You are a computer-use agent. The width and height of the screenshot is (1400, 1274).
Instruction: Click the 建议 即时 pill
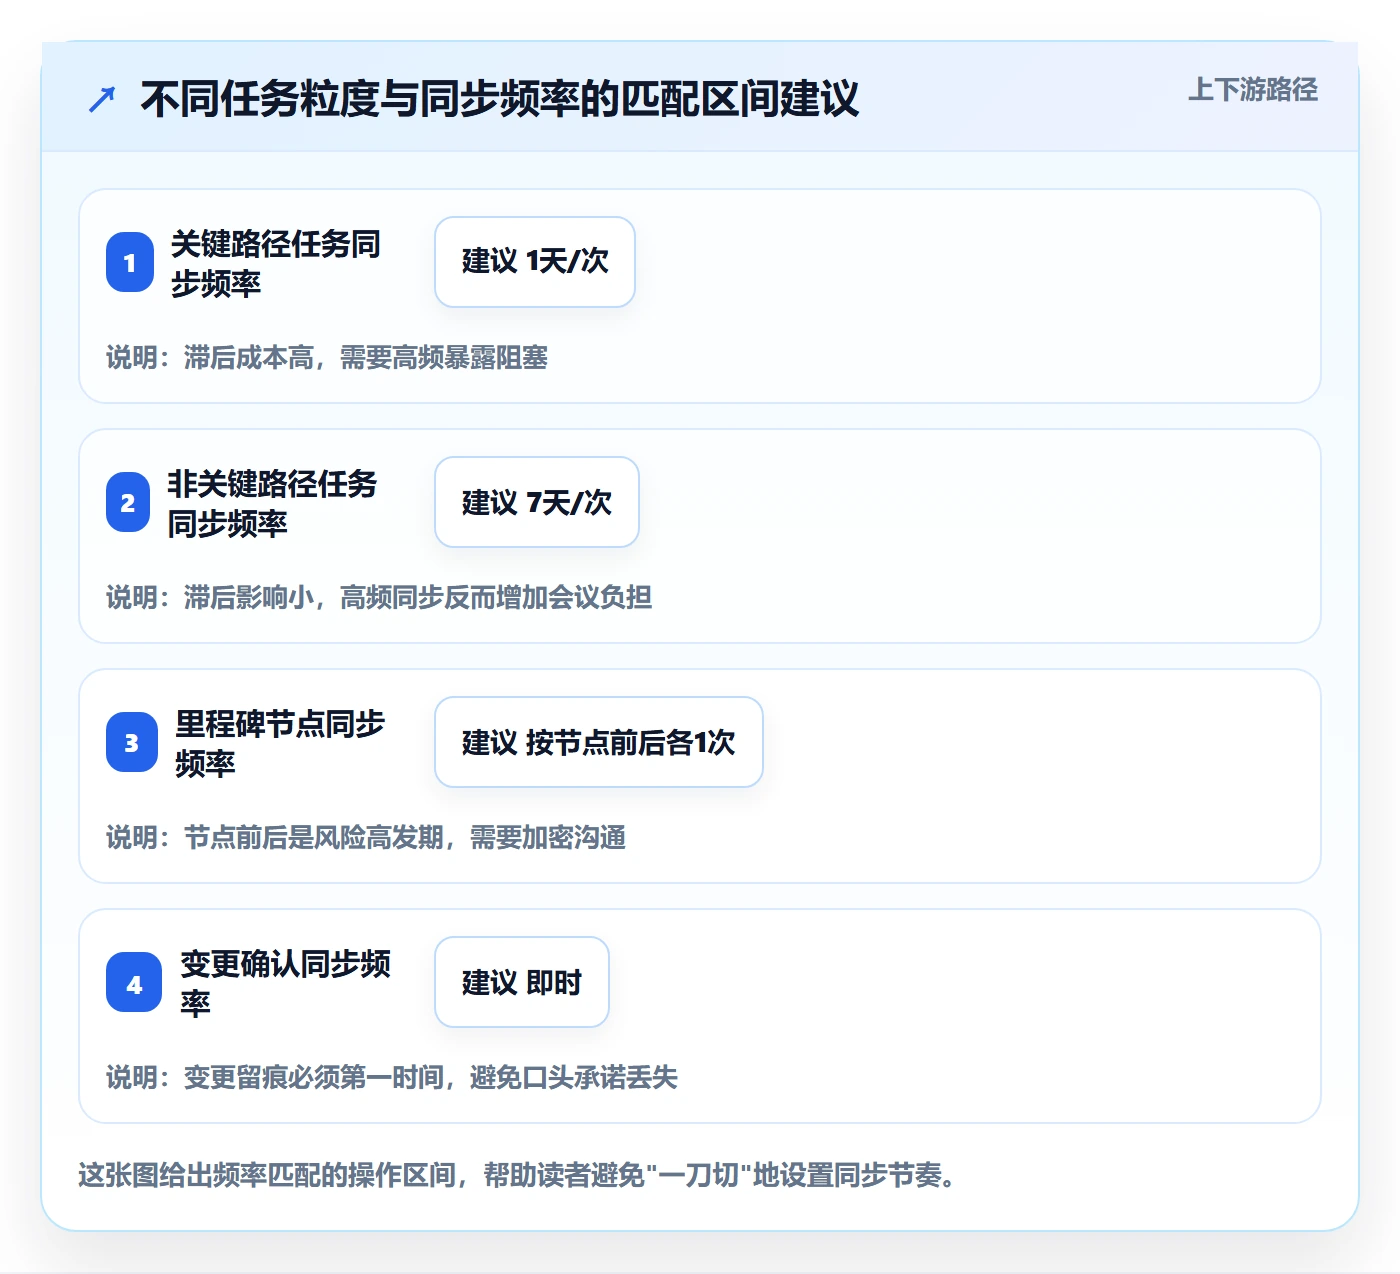click(x=522, y=982)
